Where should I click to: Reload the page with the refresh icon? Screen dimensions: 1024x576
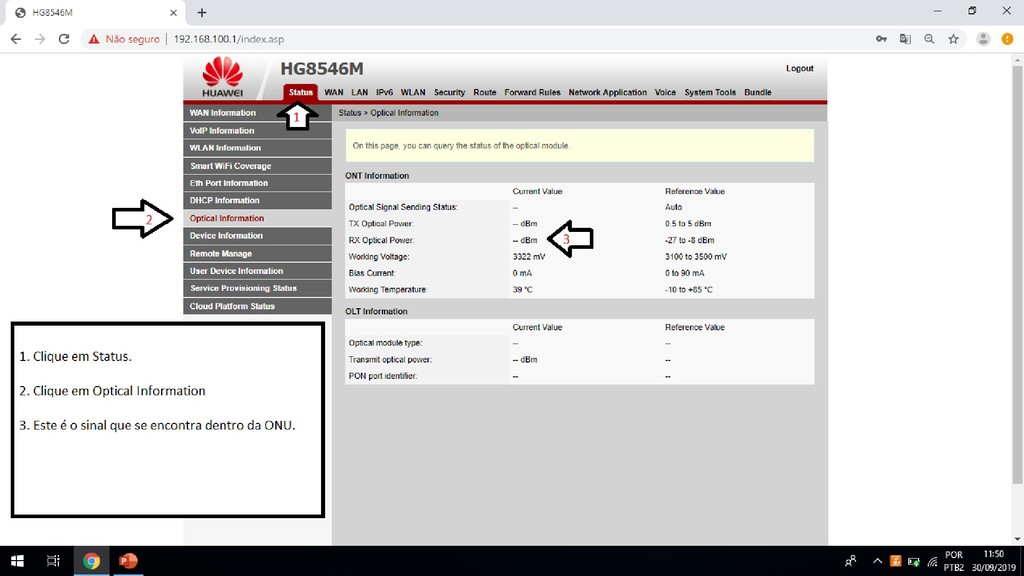(x=64, y=39)
